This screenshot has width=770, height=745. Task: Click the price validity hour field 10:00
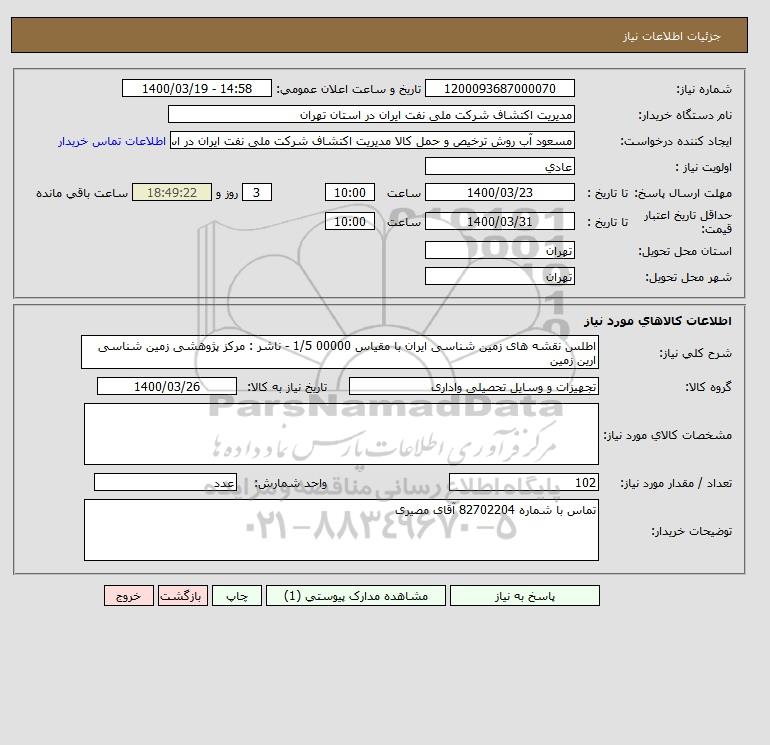350,221
